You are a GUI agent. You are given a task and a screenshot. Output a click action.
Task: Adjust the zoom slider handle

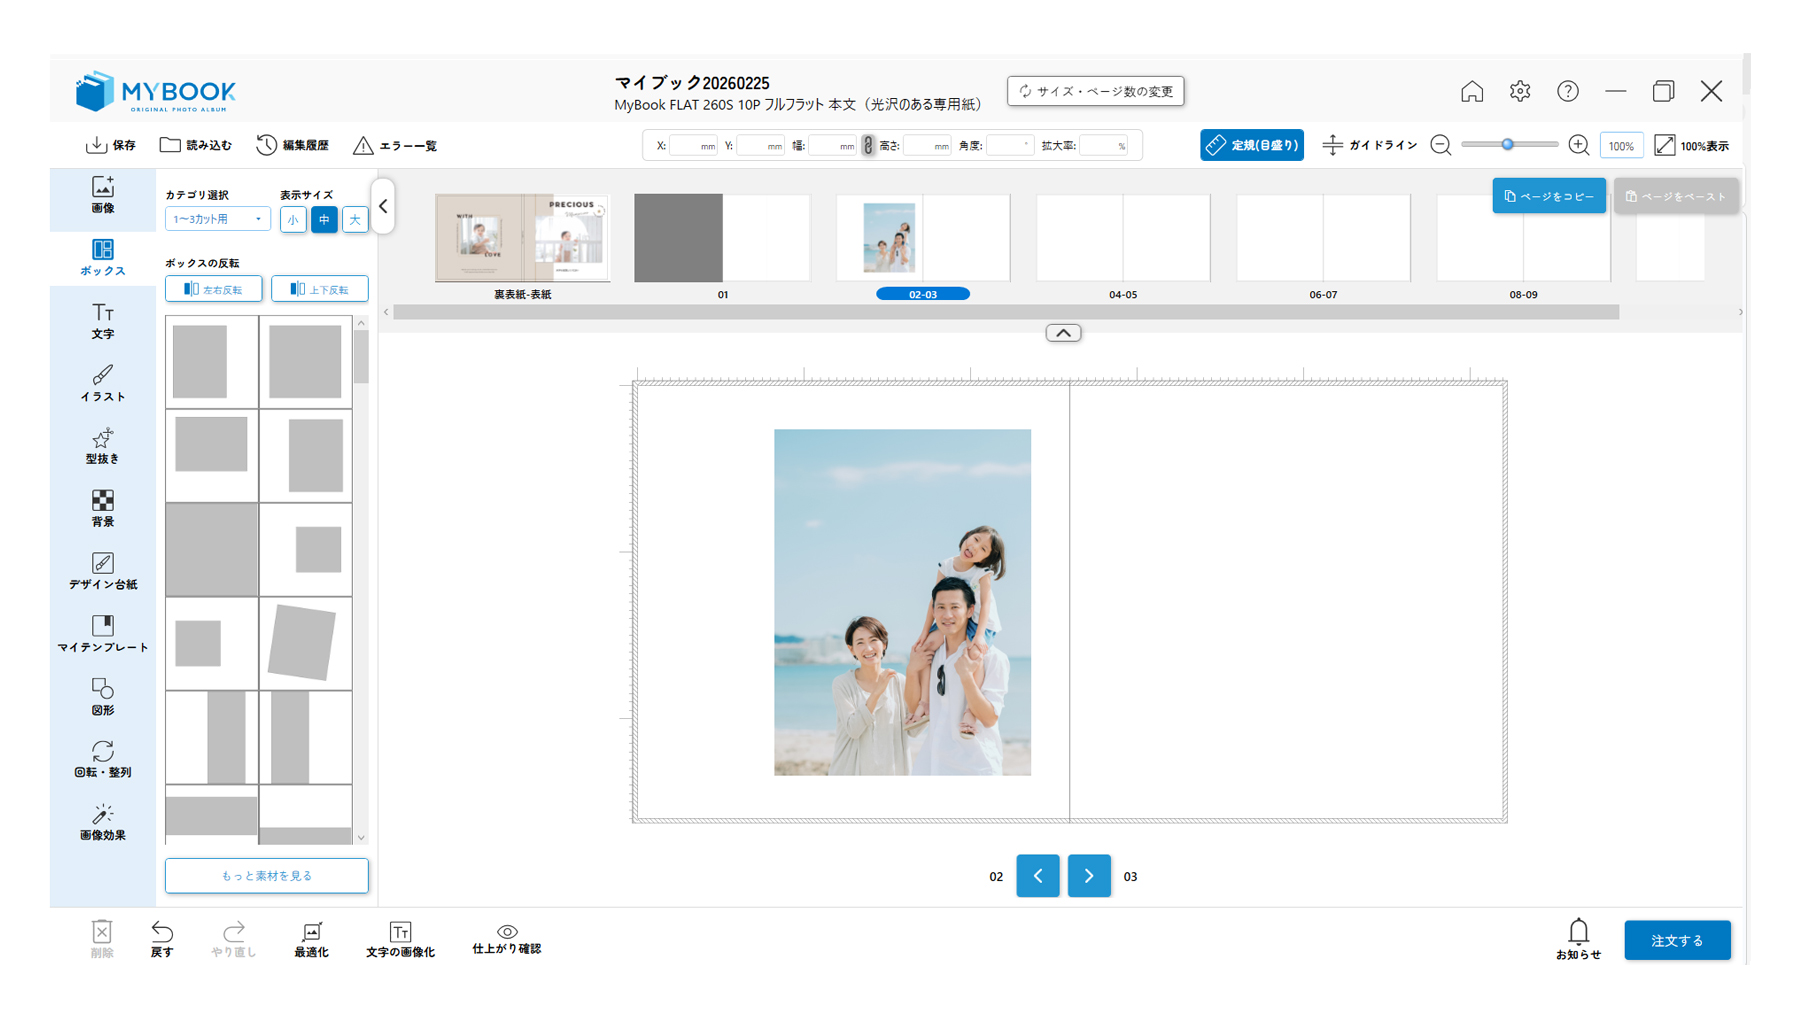click(x=1507, y=145)
